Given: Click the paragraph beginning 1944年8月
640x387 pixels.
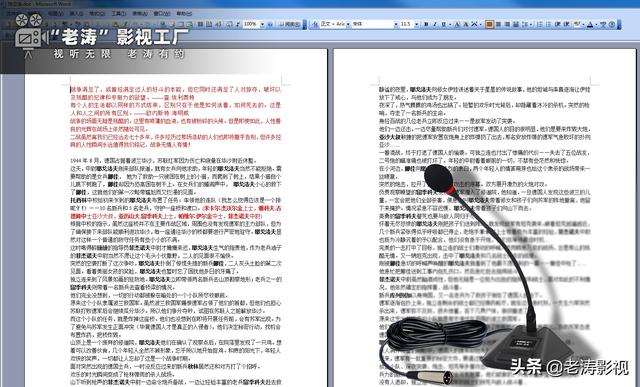Looking at the screenshot, I should [162, 160].
